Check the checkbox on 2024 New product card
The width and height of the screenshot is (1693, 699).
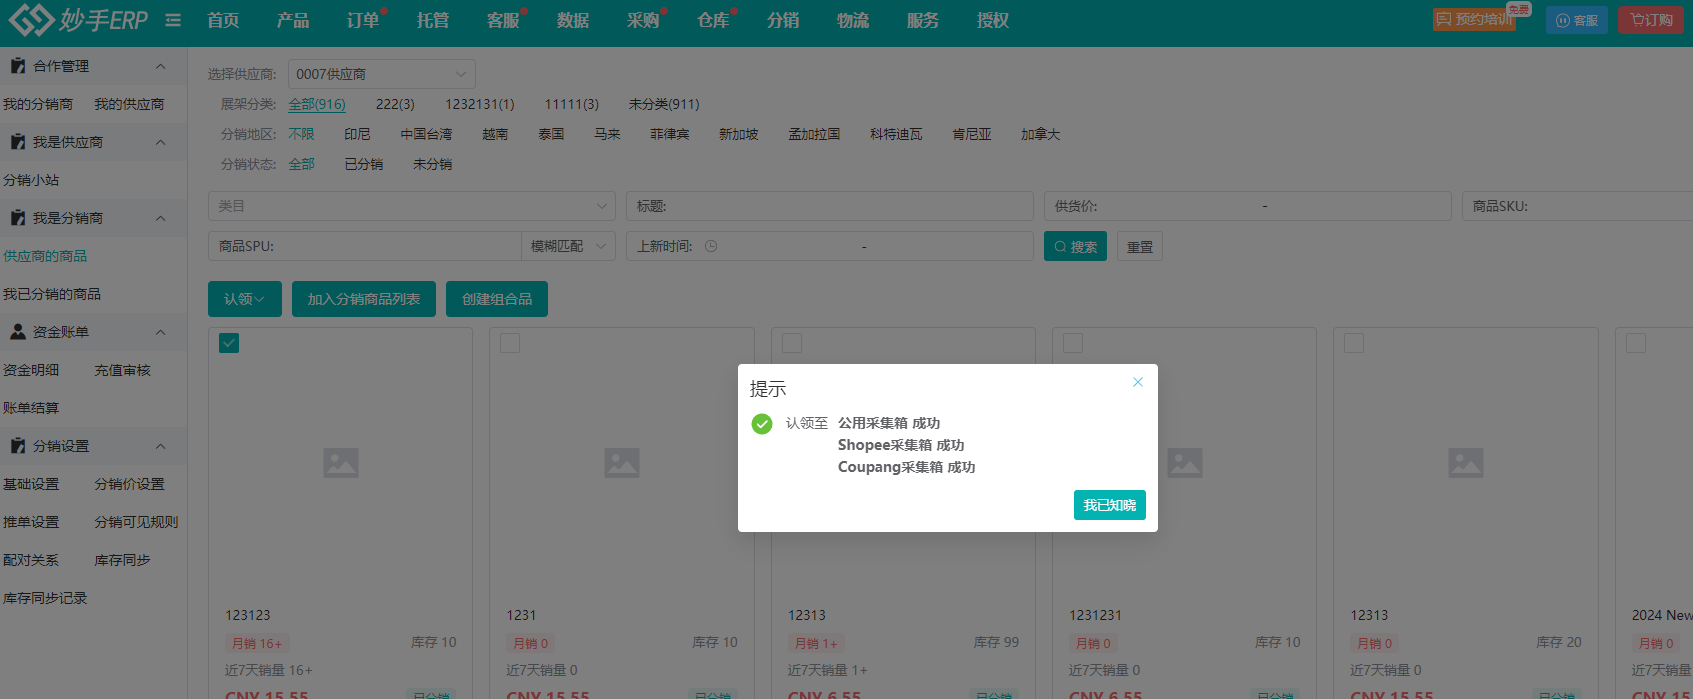click(x=1636, y=343)
